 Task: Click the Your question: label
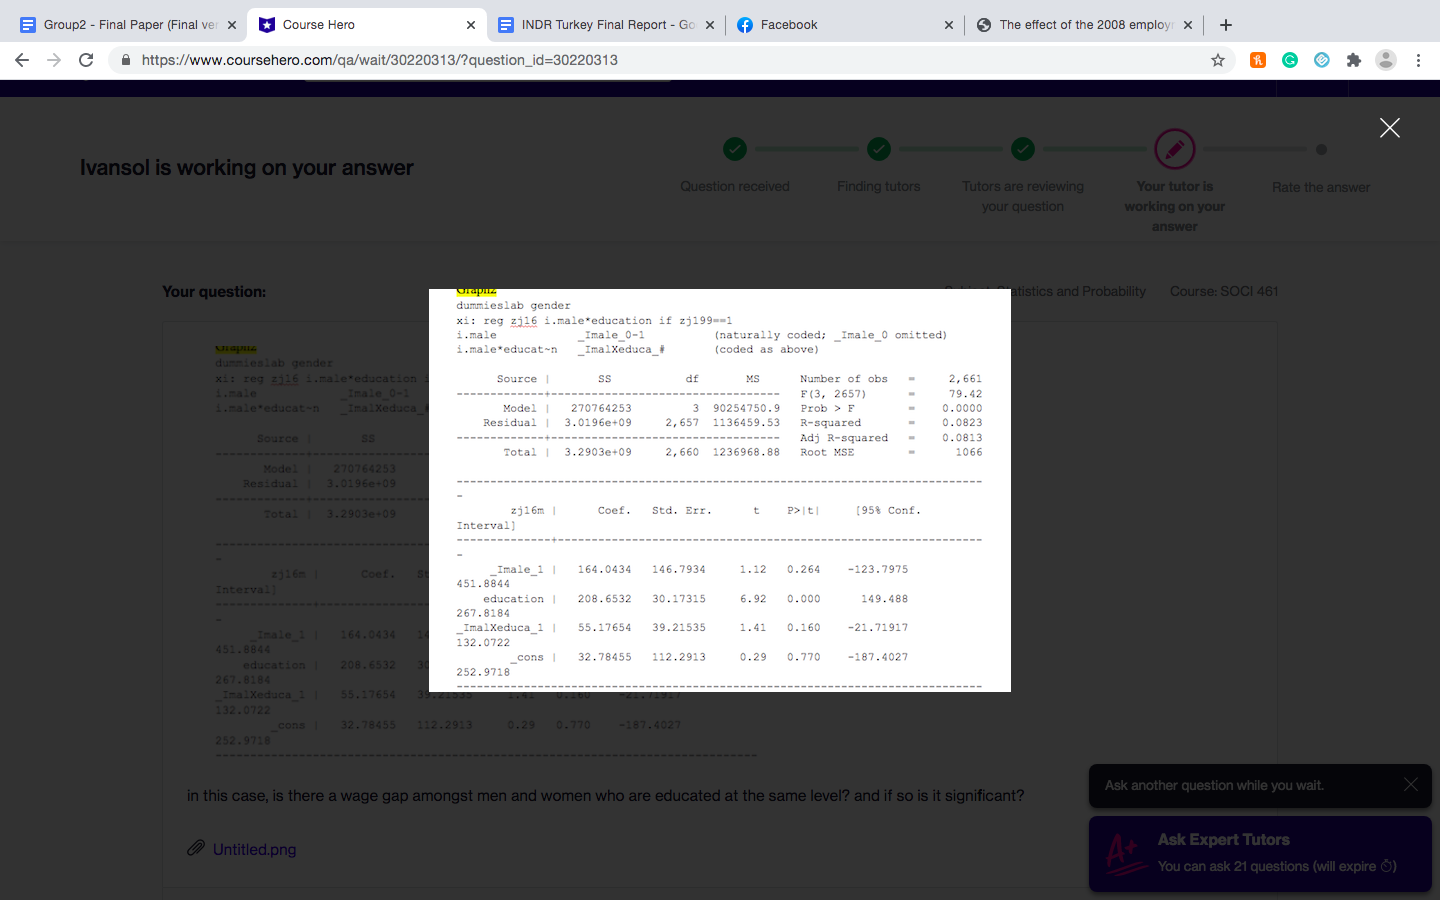pyautogui.click(x=214, y=292)
